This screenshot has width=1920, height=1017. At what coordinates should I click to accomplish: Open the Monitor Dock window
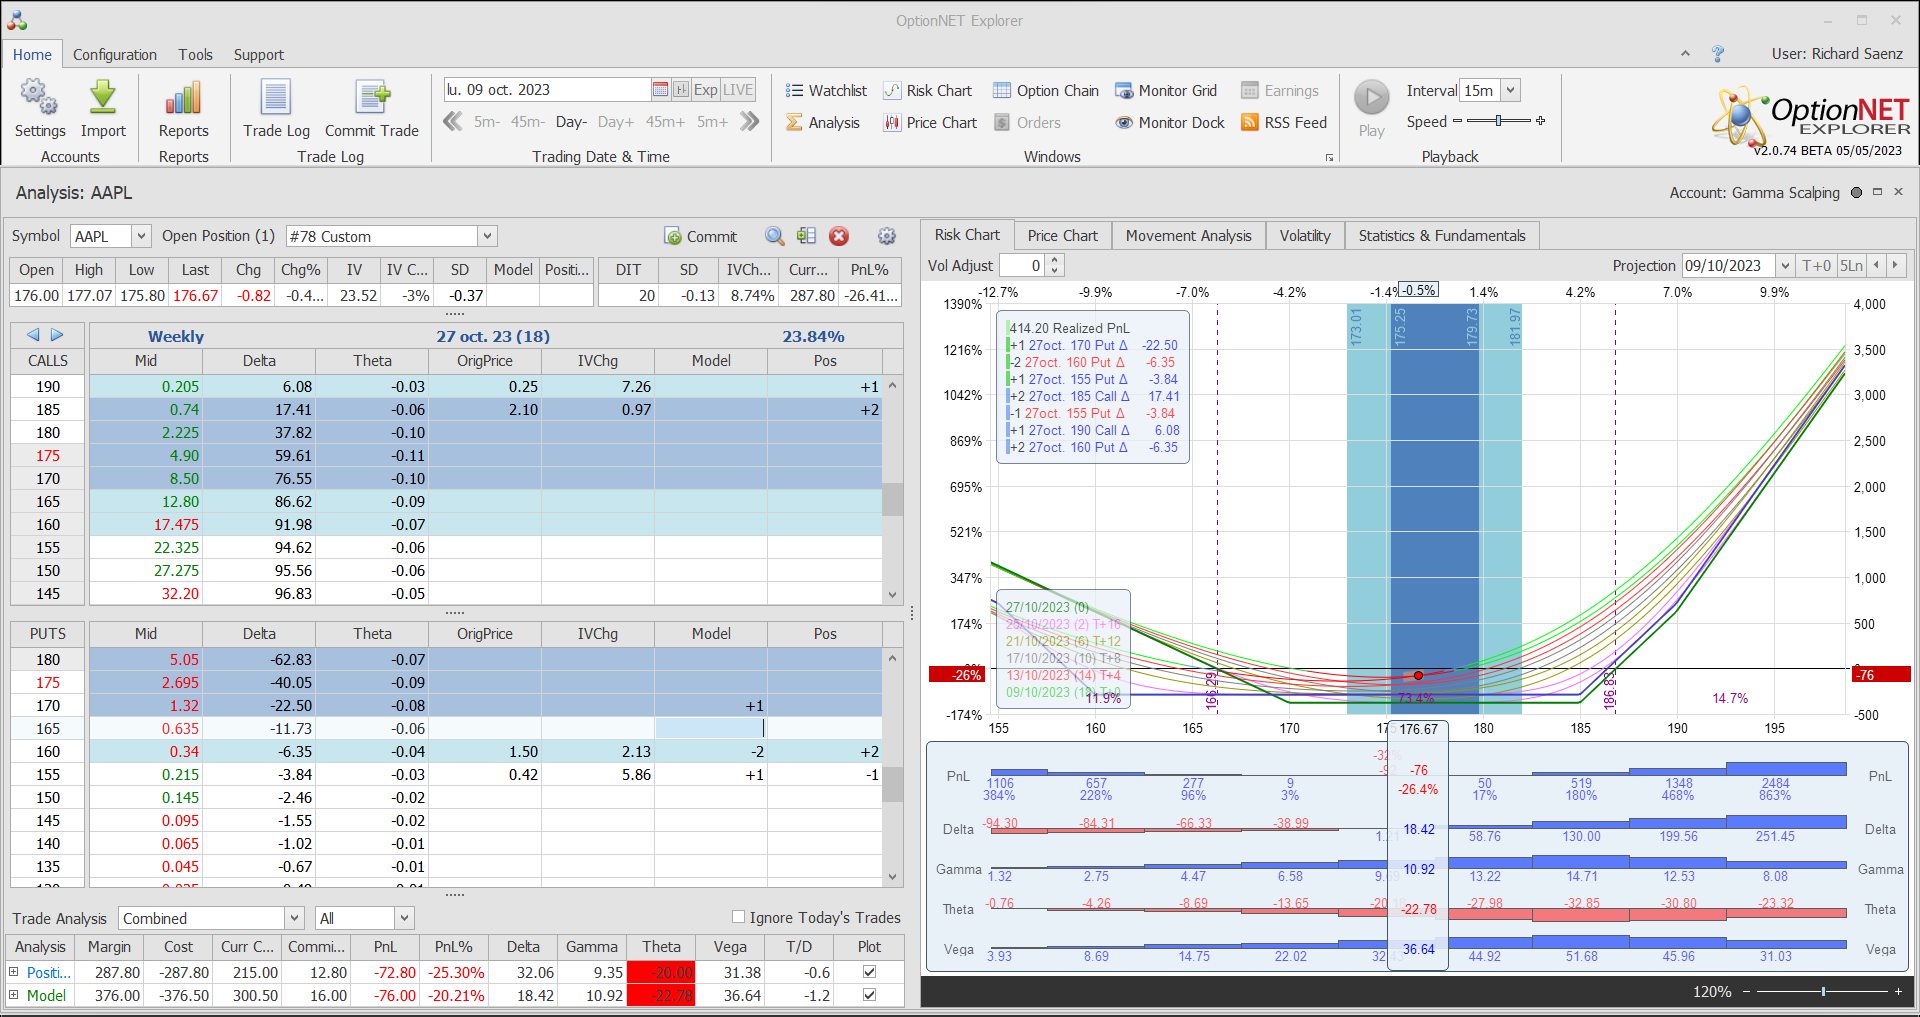coord(1170,123)
